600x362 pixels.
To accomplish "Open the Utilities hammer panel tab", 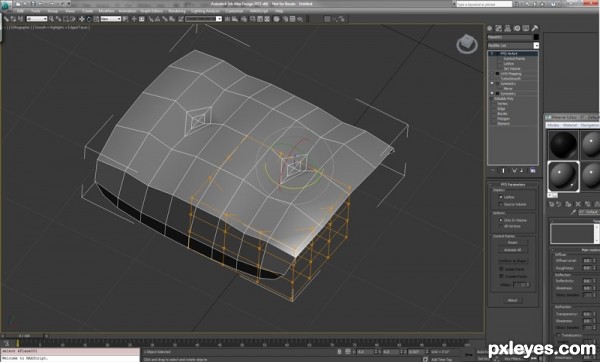I will click(x=535, y=28).
